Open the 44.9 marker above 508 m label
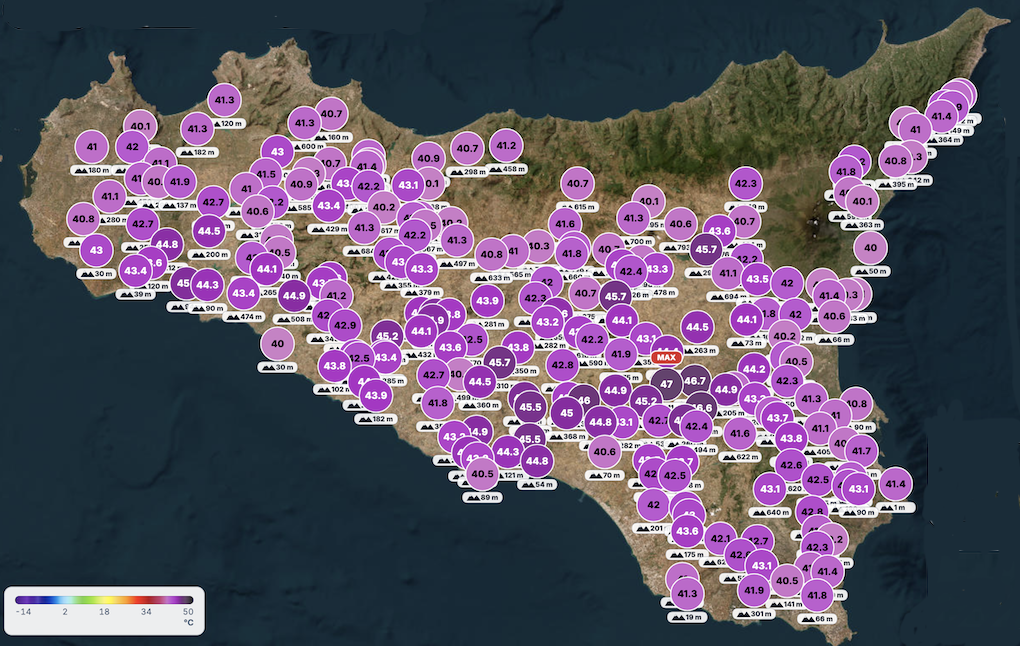 pyautogui.click(x=294, y=295)
